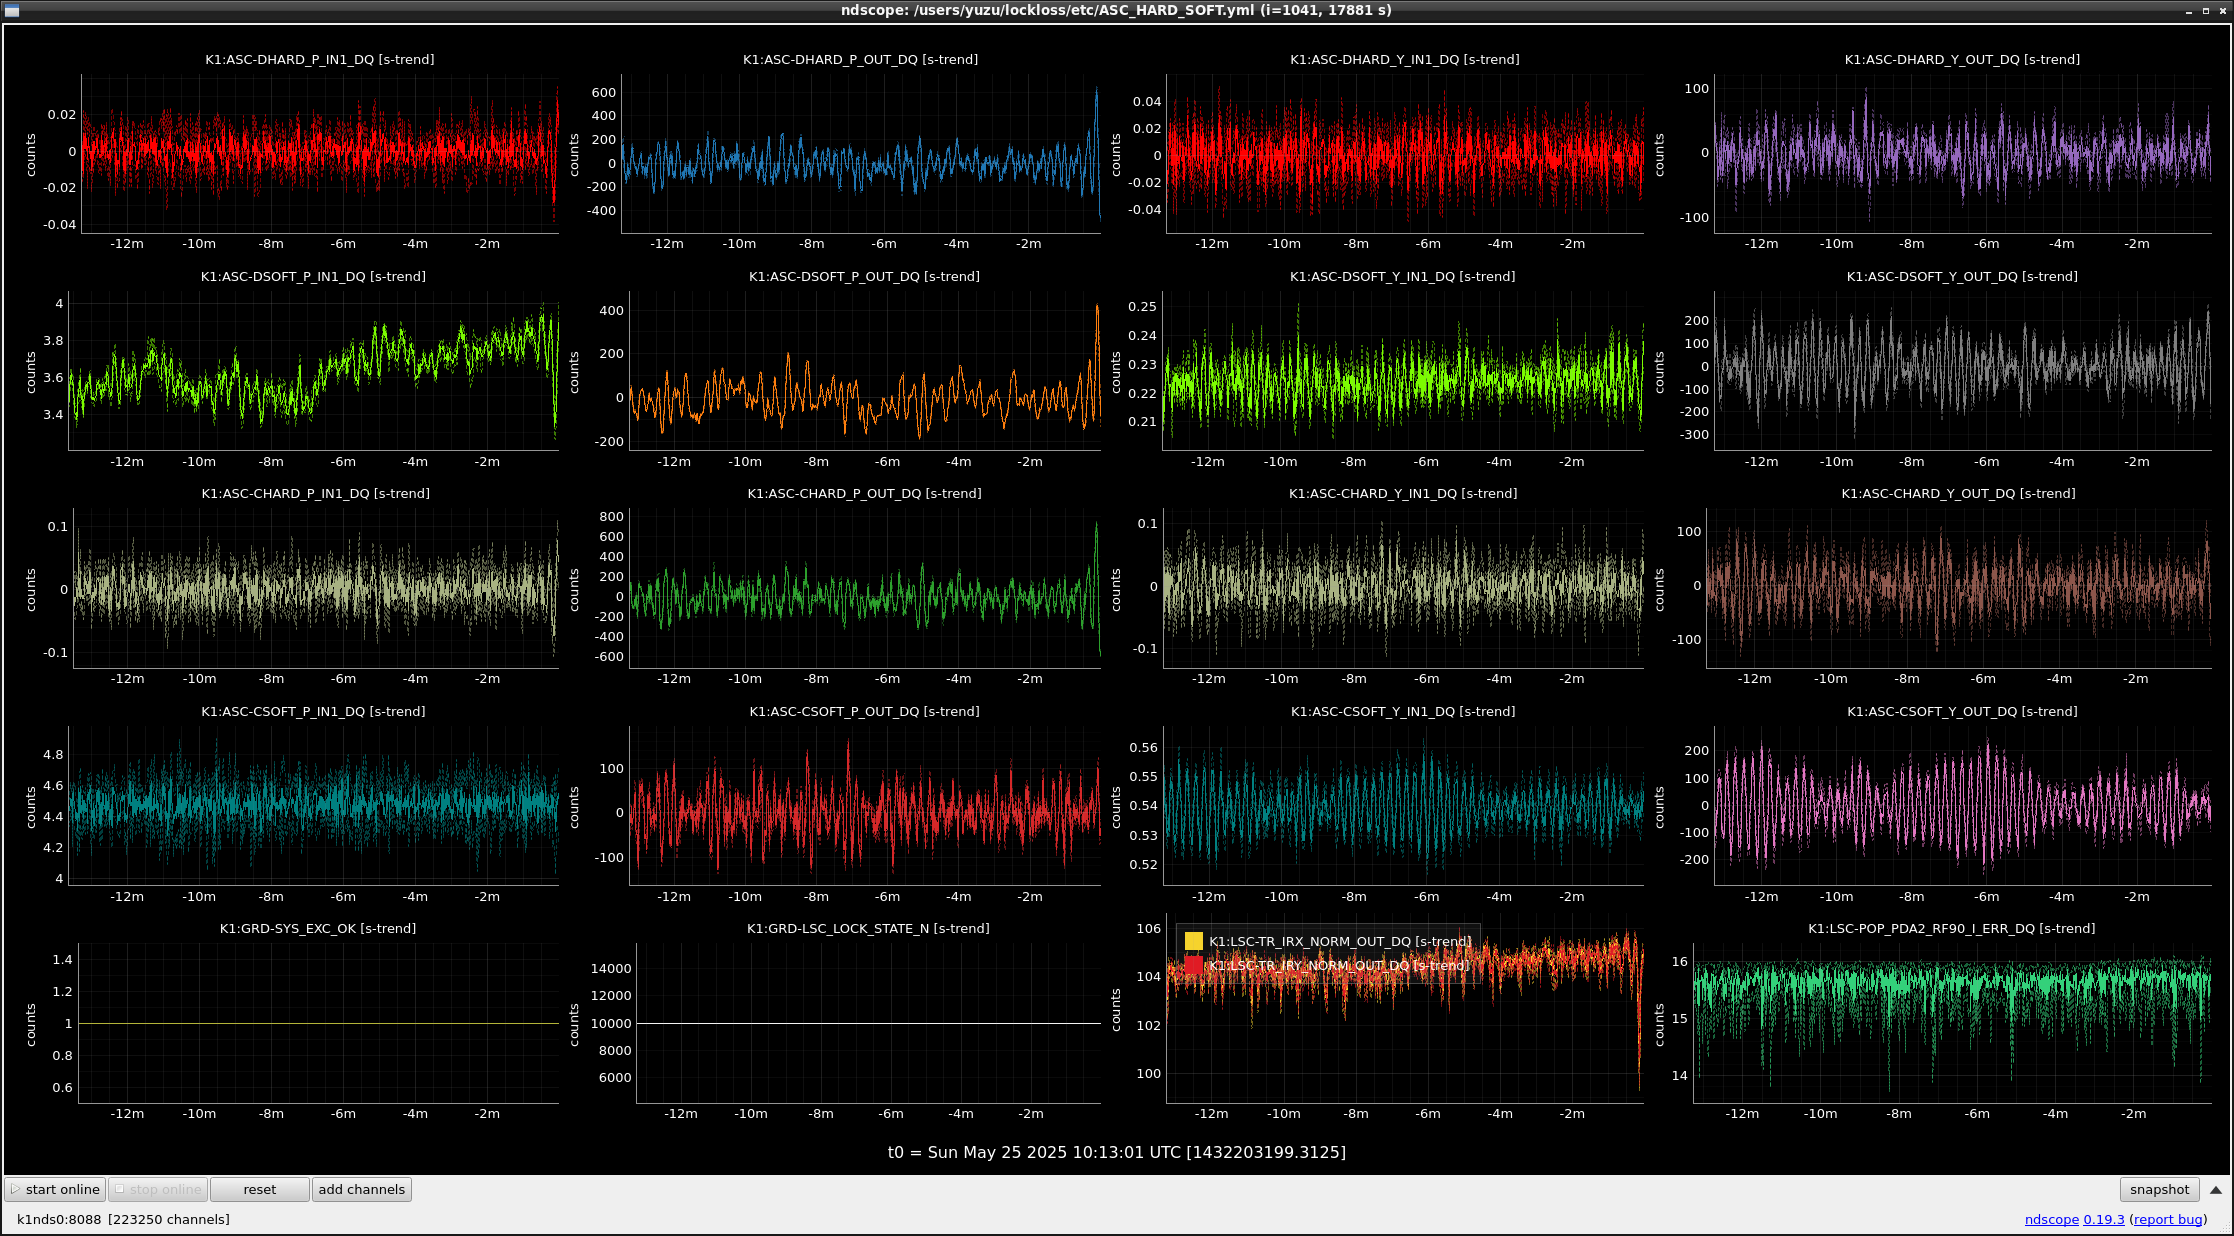The width and height of the screenshot is (2234, 1236).
Task: Click the K1:GRD-SYS_EXC_OK plot title
Action: click(x=318, y=929)
